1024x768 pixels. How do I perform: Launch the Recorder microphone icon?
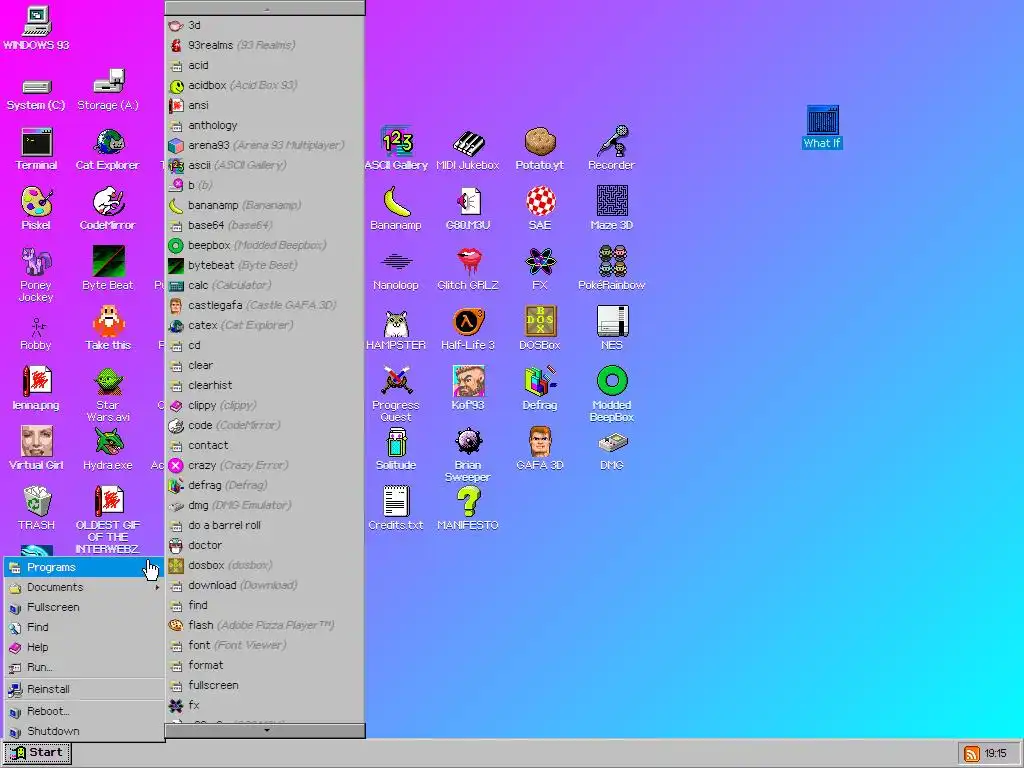point(611,149)
